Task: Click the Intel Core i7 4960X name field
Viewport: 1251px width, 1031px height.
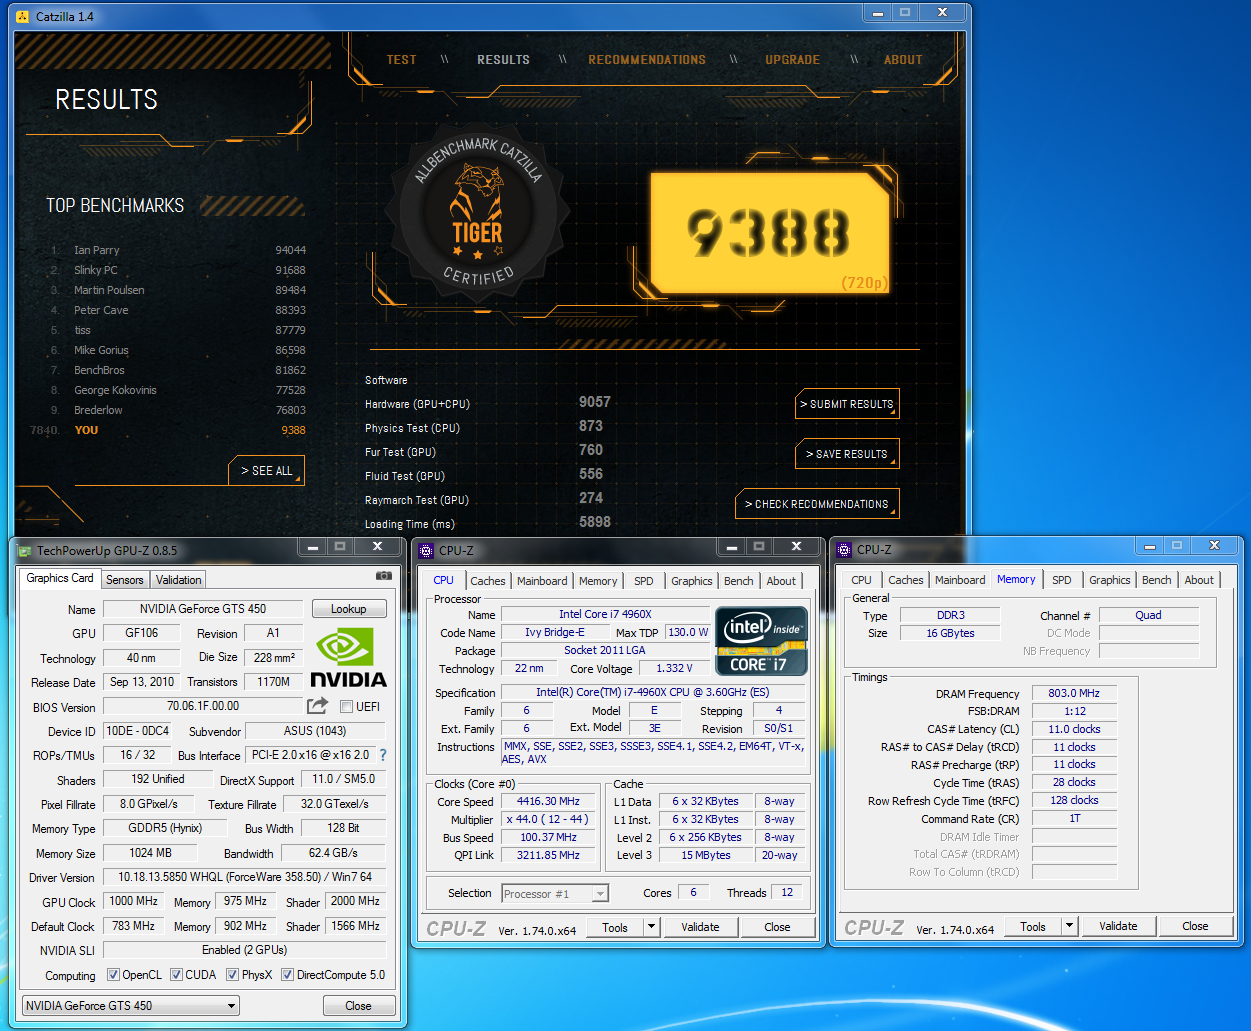Action: (x=605, y=614)
